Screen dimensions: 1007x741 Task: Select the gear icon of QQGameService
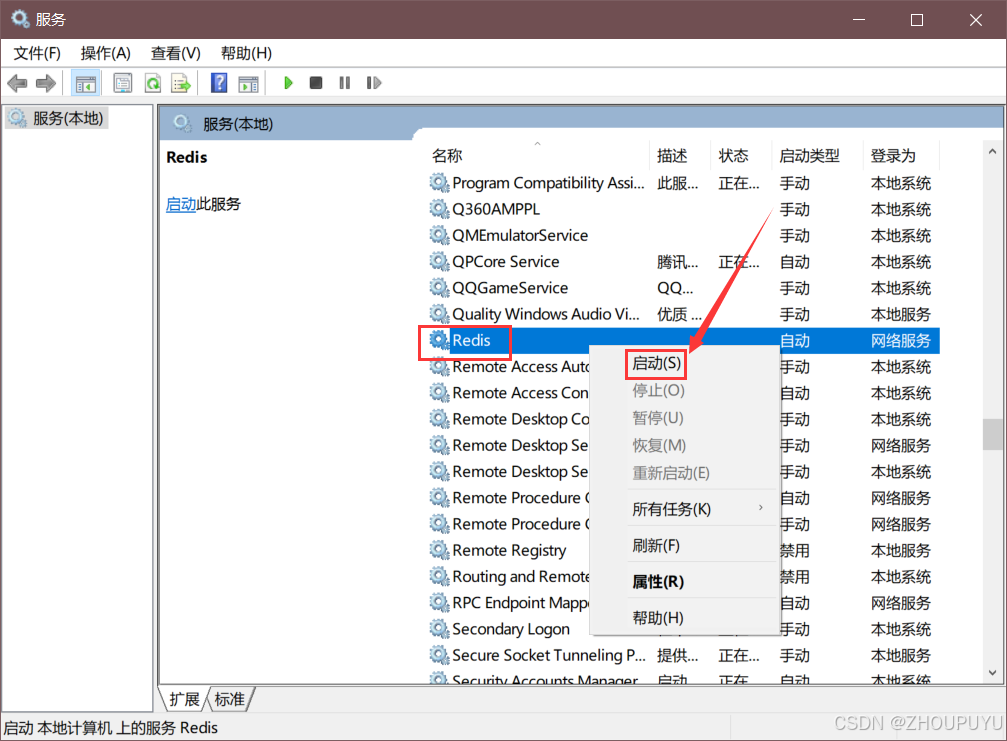click(439, 288)
